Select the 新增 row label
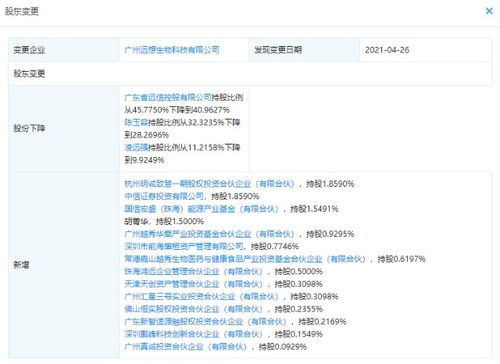The height and width of the screenshot is (364, 500). coord(21,265)
